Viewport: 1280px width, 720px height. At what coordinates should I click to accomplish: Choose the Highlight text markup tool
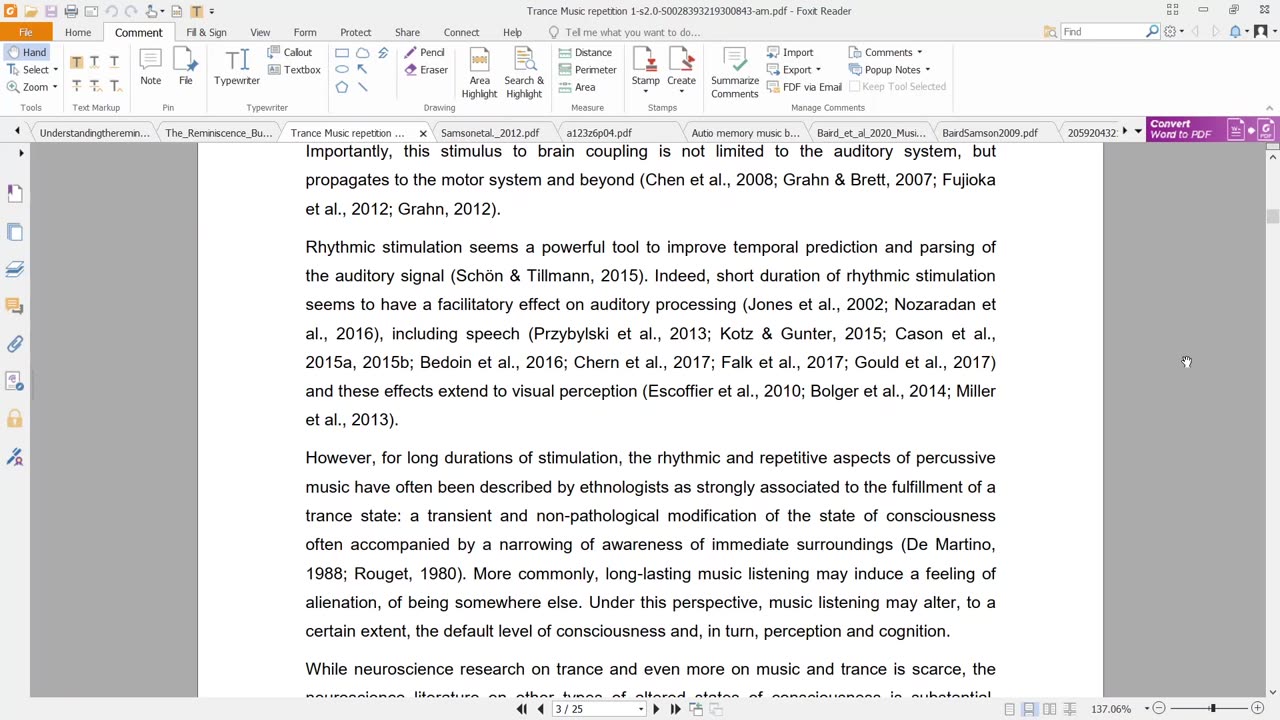tap(76, 62)
